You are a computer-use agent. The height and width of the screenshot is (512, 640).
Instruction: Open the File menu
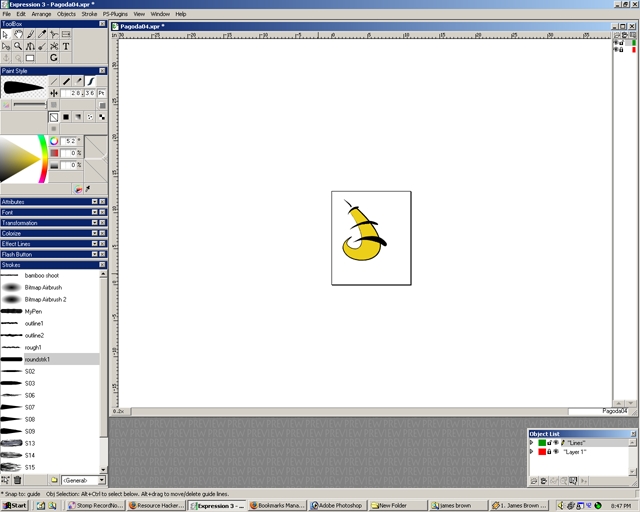point(7,14)
